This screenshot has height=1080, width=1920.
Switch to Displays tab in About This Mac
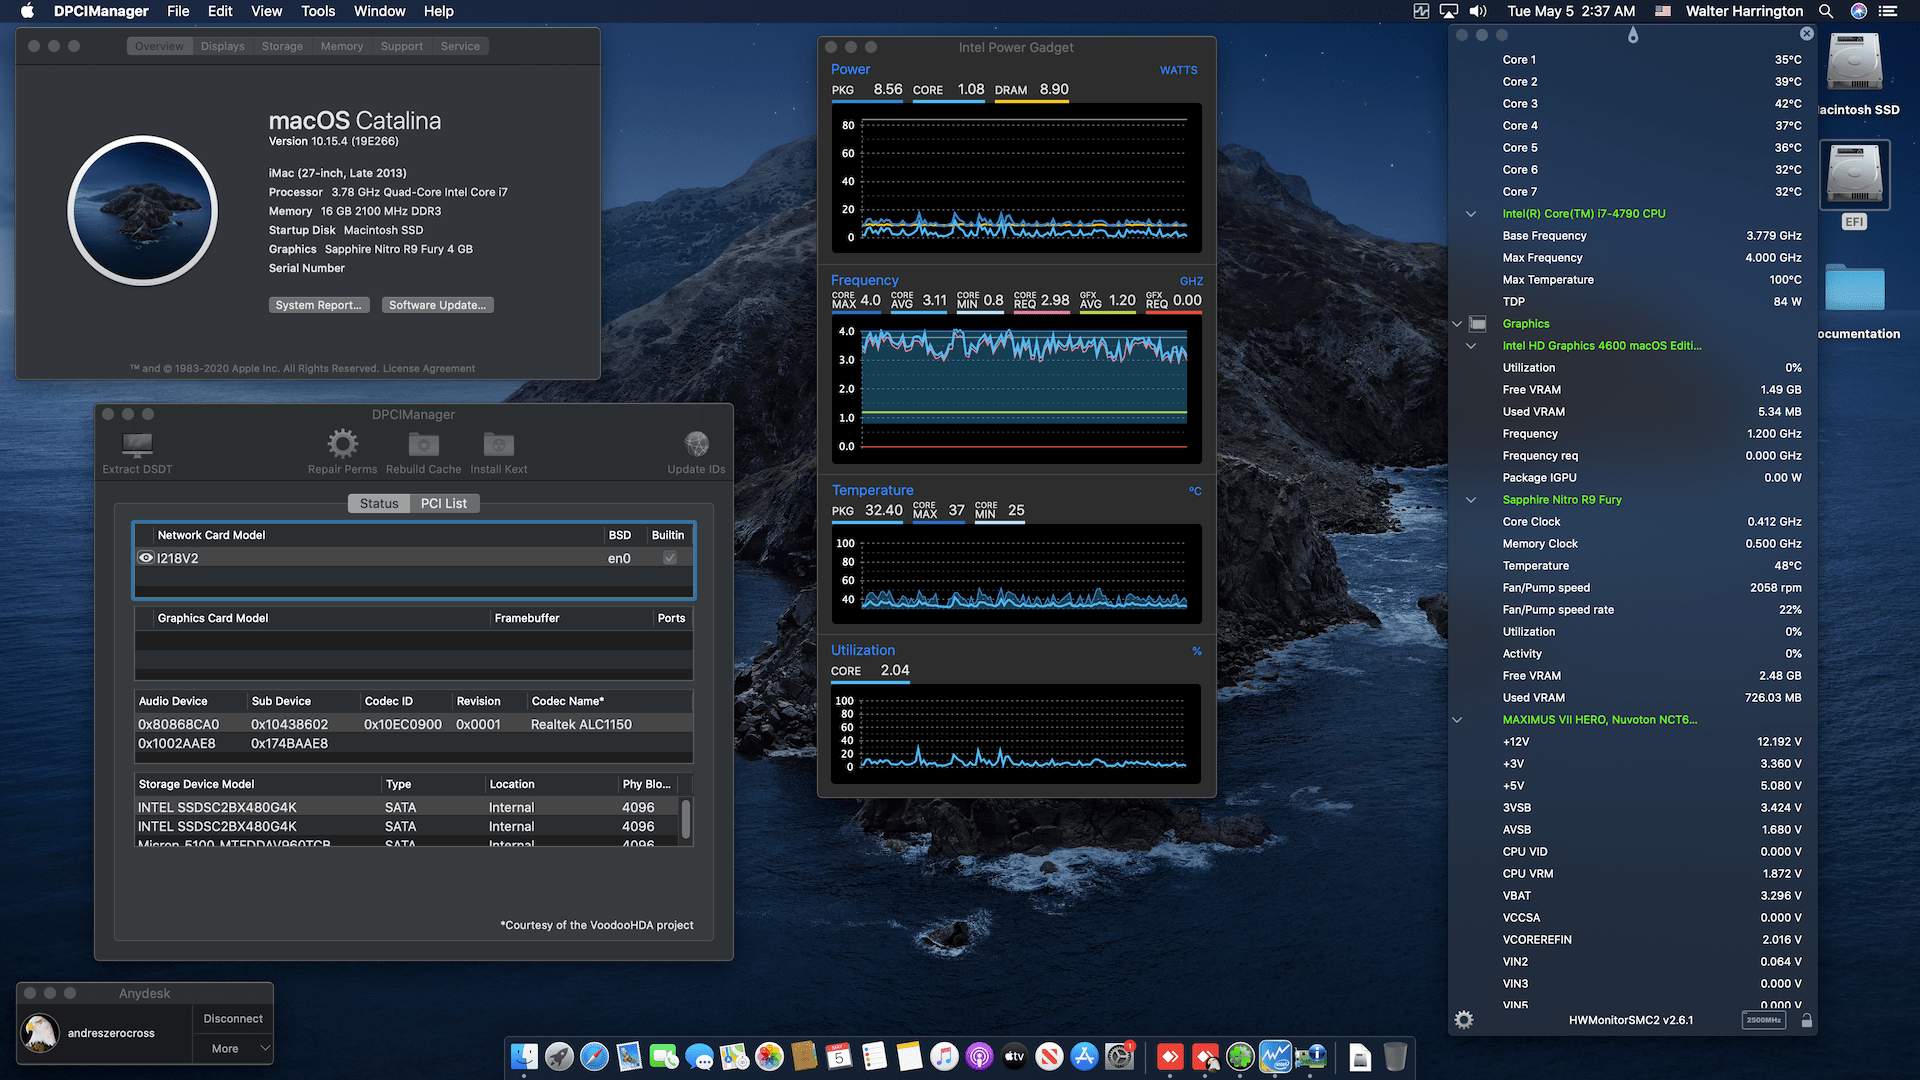222,46
